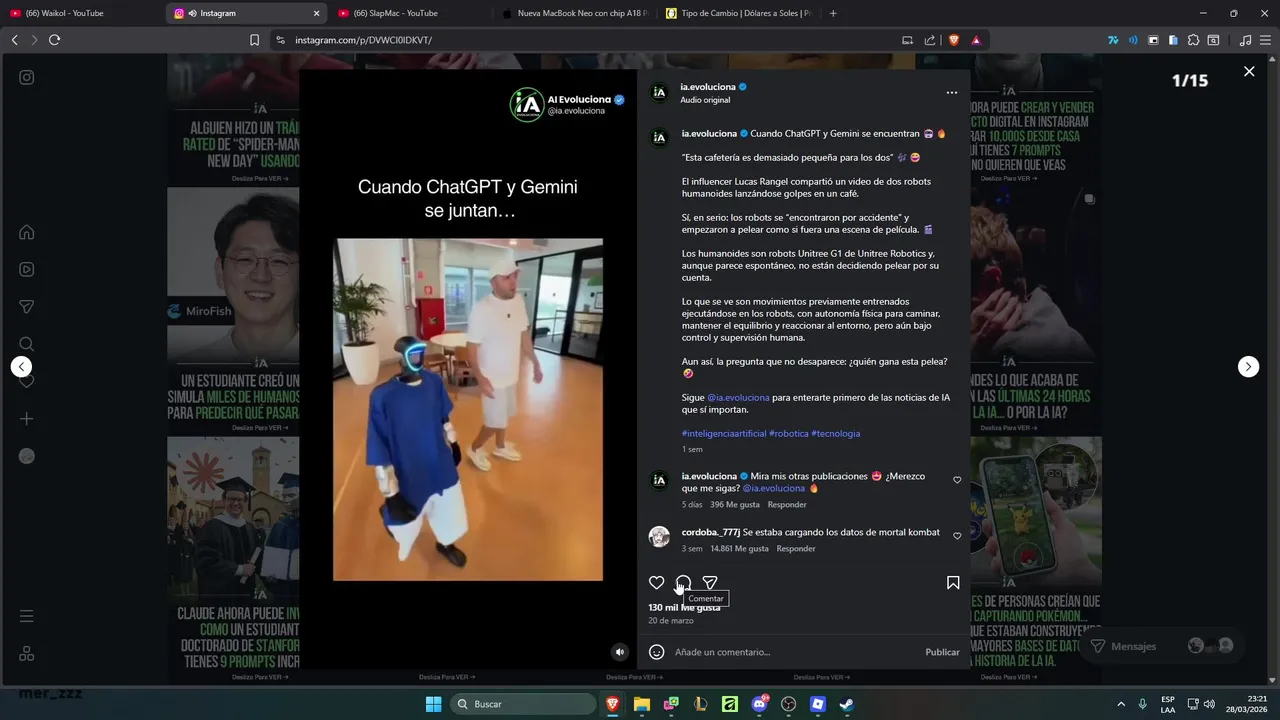Open the hamburger More menu in the sidebar
Viewport: 1280px width, 720px height.
pyautogui.click(x=27, y=616)
